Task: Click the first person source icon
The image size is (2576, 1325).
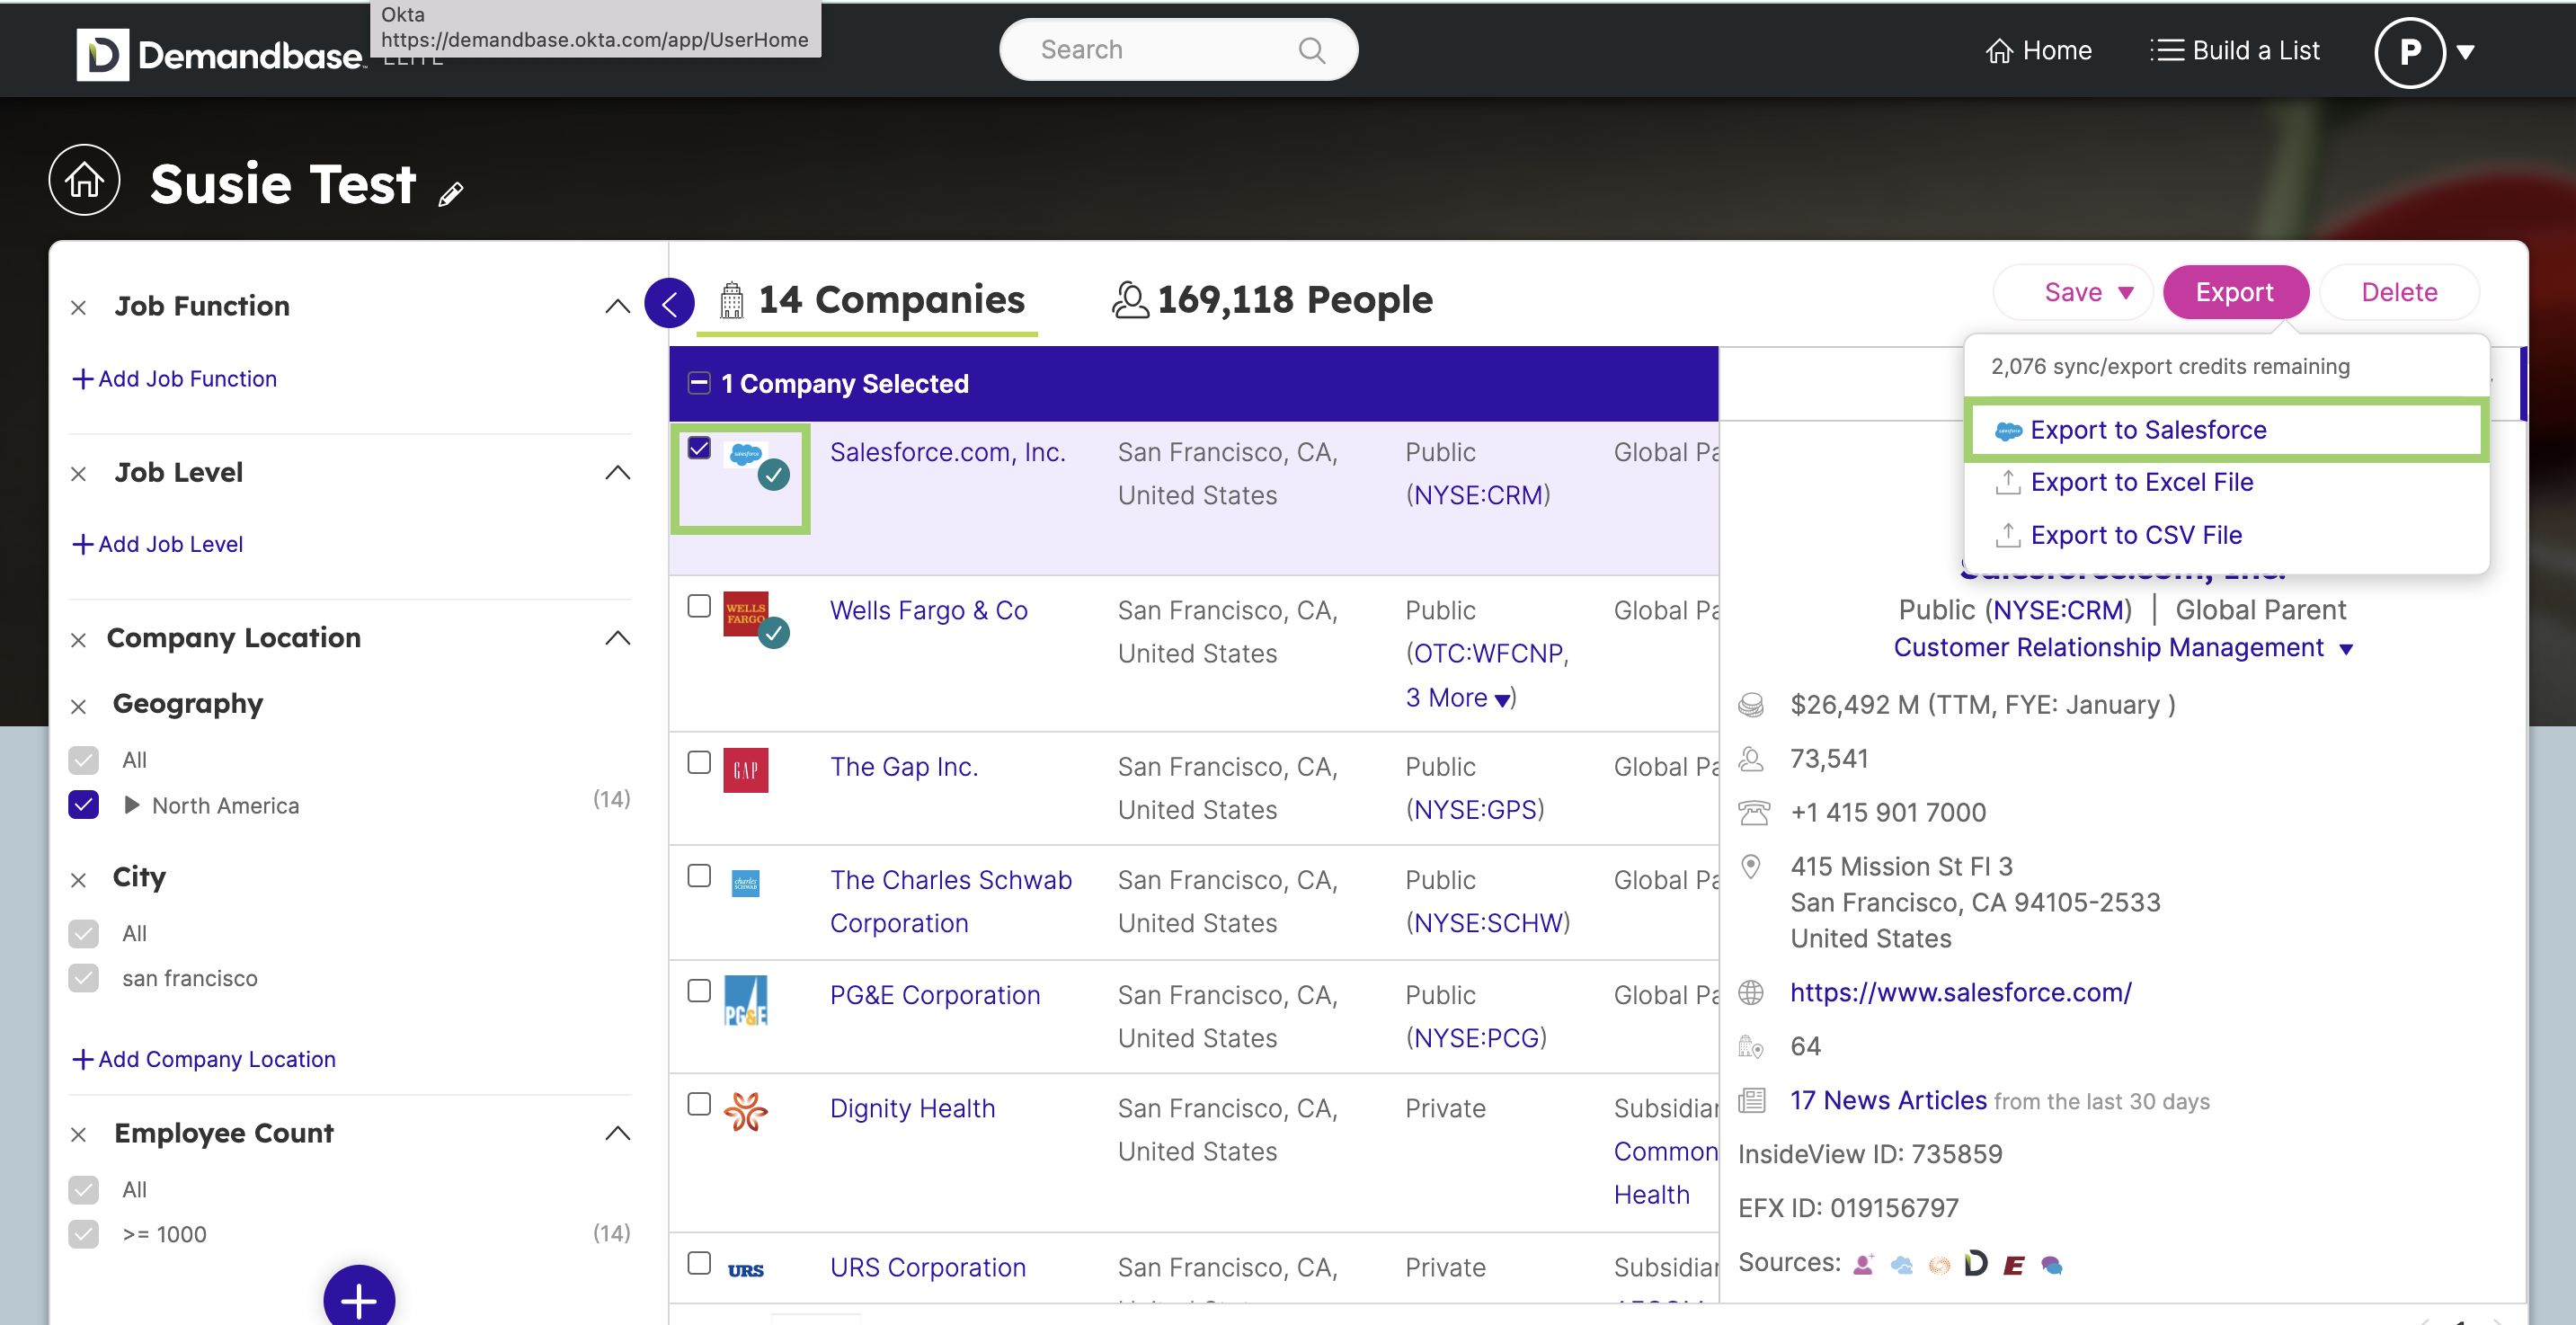Action: coord(1863,1265)
